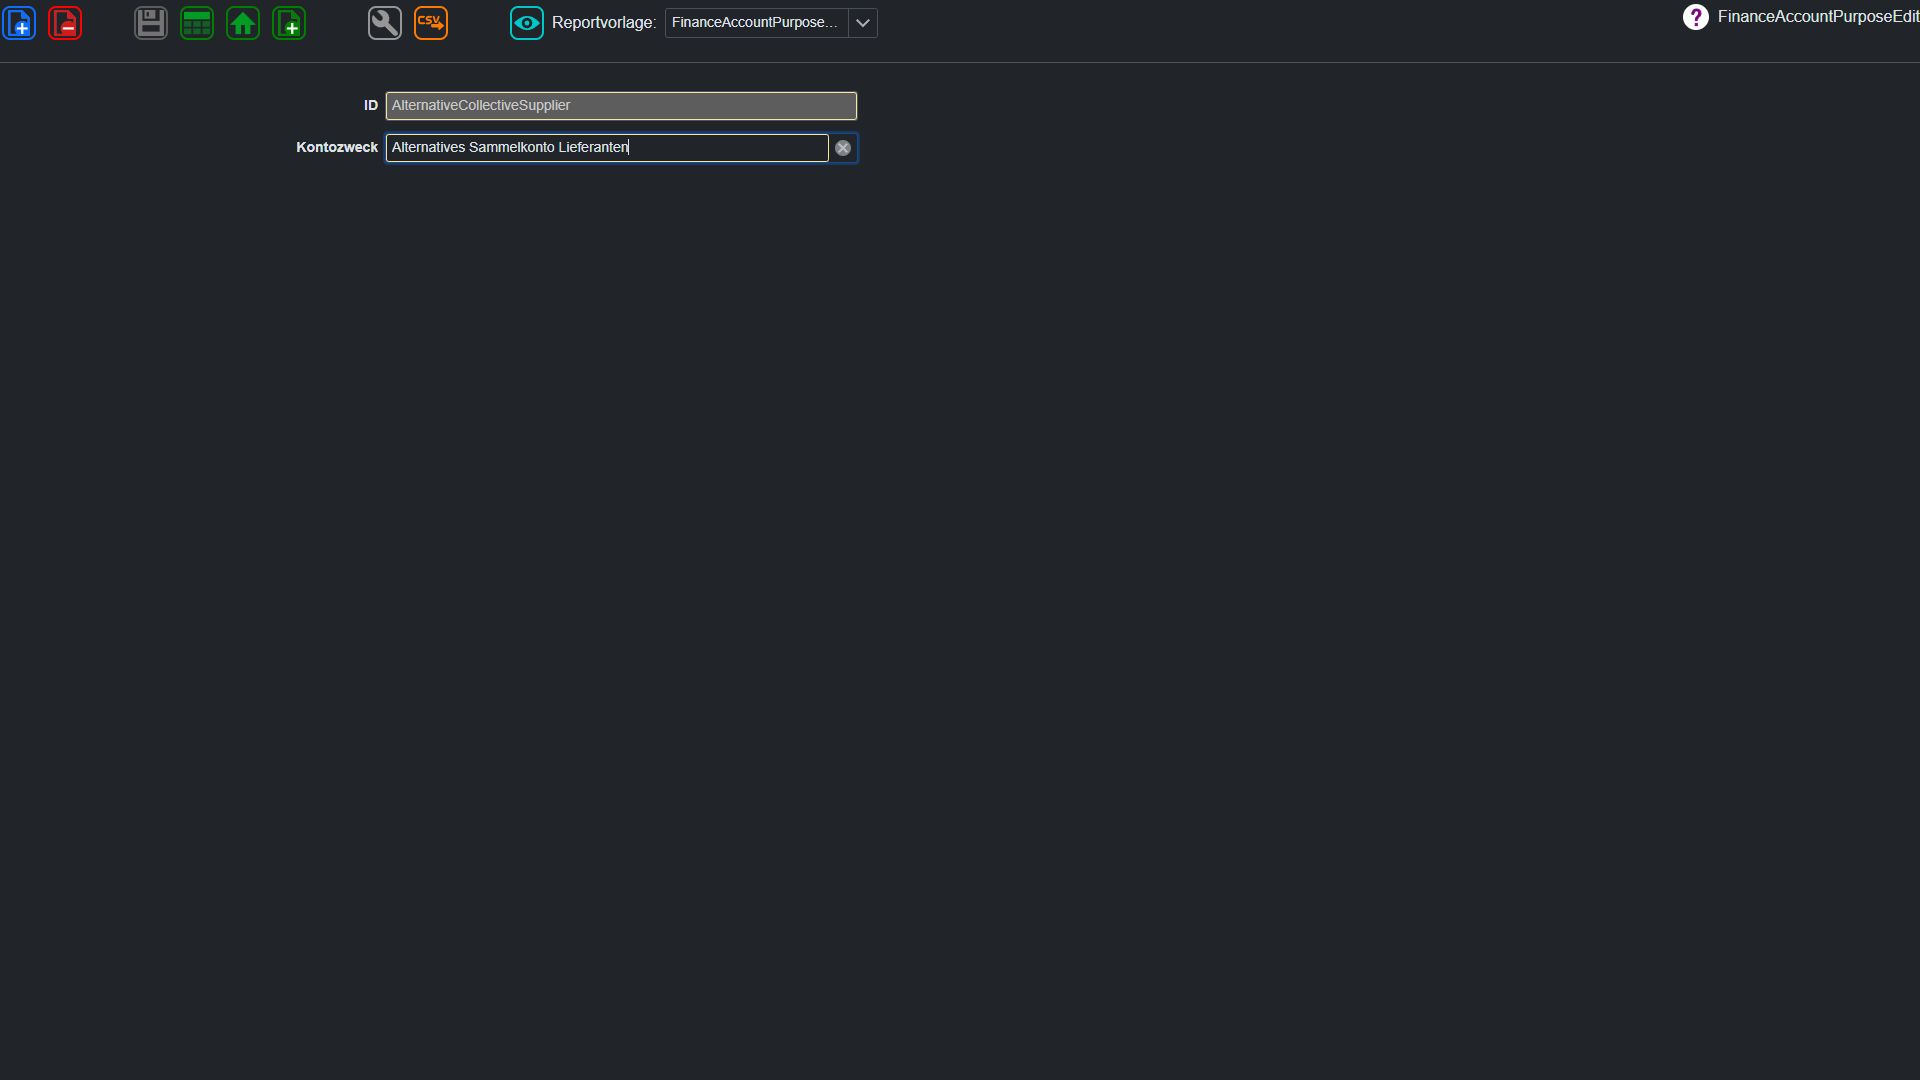Viewport: 1920px width, 1080px height.
Task: Click the ID field label
Action: click(371, 105)
